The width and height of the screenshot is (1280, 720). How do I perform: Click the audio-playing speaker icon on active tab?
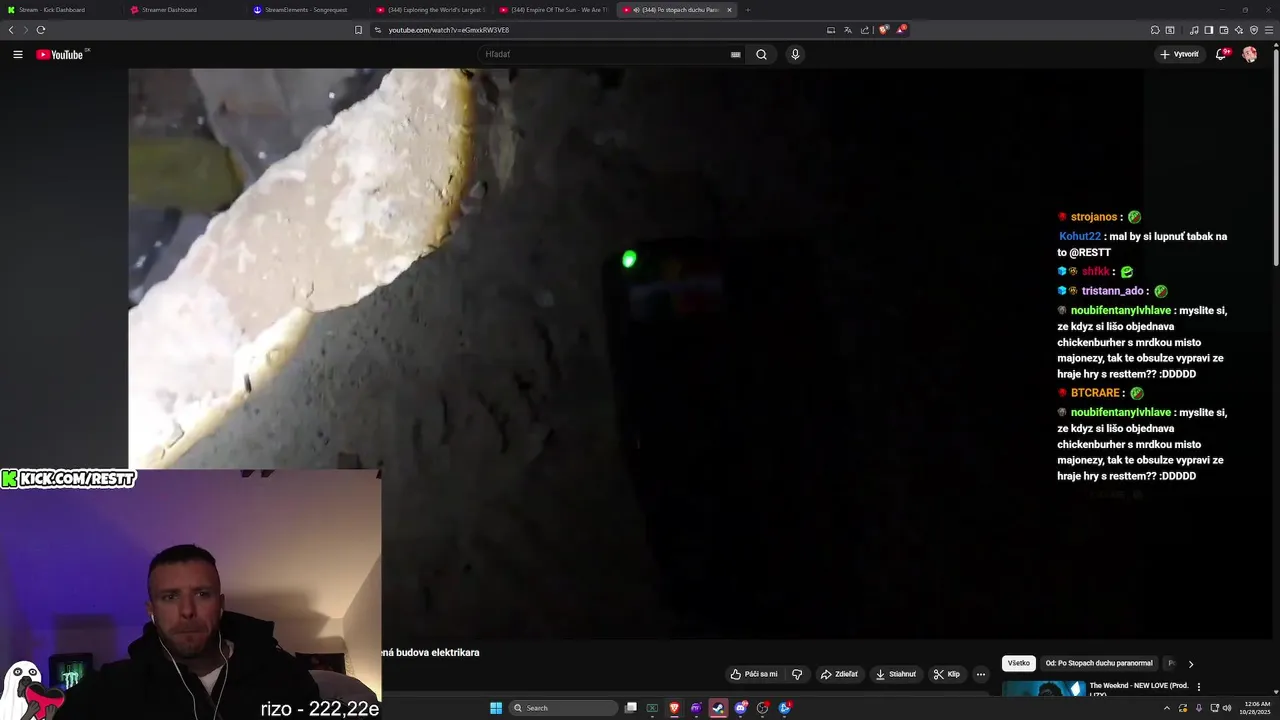point(636,10)
